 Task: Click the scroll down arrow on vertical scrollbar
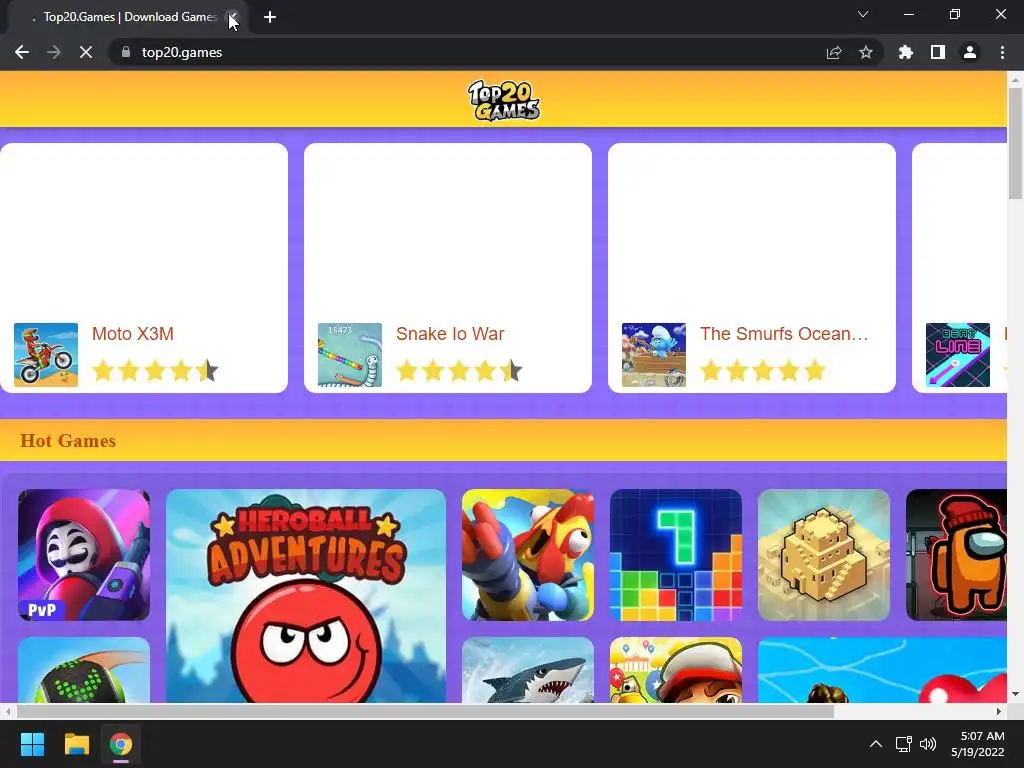pos(1015,694)
